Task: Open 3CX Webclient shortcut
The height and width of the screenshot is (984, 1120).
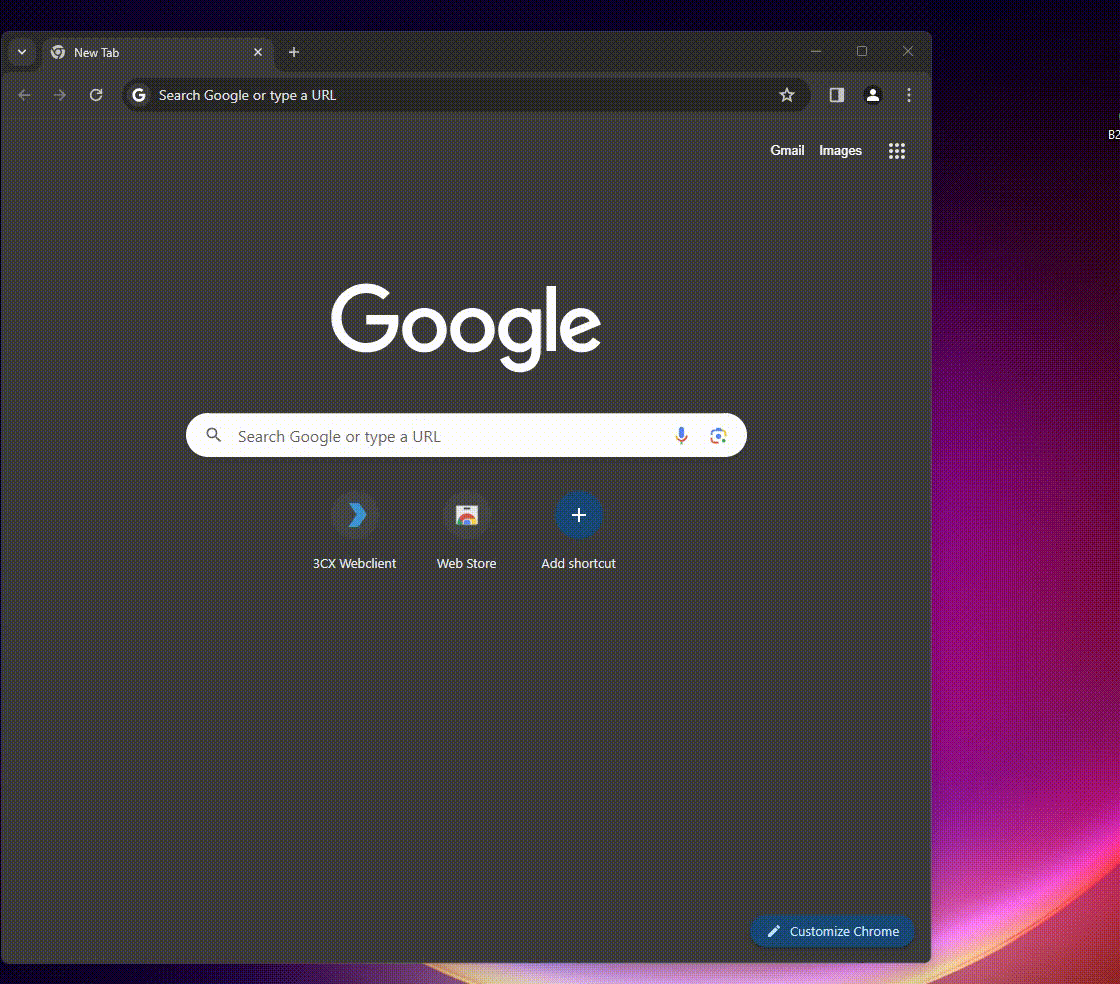Action: (355, 531)
